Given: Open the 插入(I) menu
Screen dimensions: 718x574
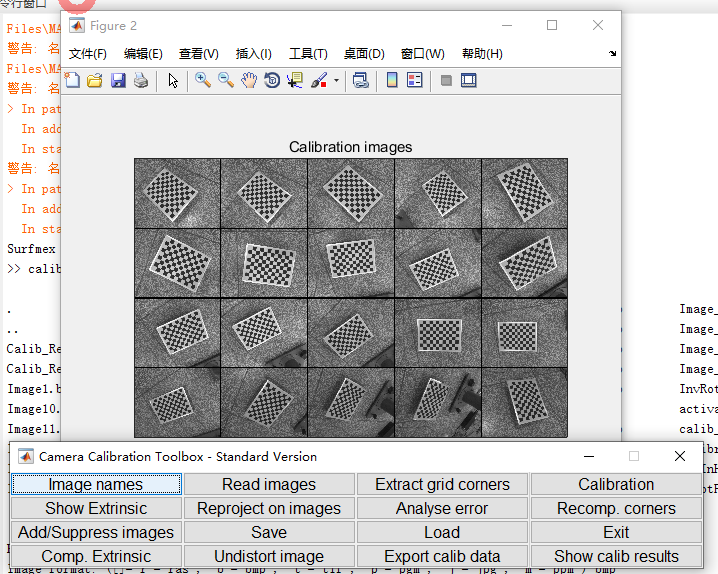Looking at the screenshot, I should (x=253, y=54).
